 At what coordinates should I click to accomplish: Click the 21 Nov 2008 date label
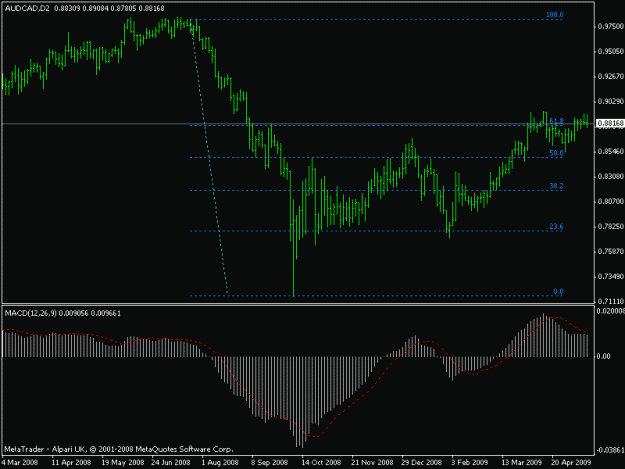372,463
